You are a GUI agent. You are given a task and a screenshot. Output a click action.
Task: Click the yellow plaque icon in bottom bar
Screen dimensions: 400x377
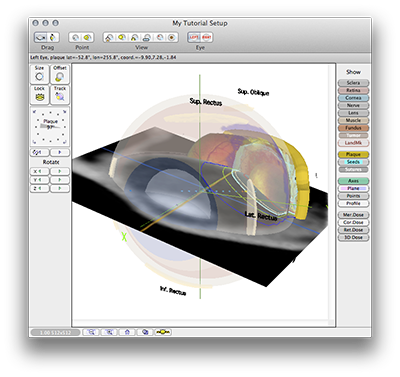pyautogui.click(x=163, y=332)
